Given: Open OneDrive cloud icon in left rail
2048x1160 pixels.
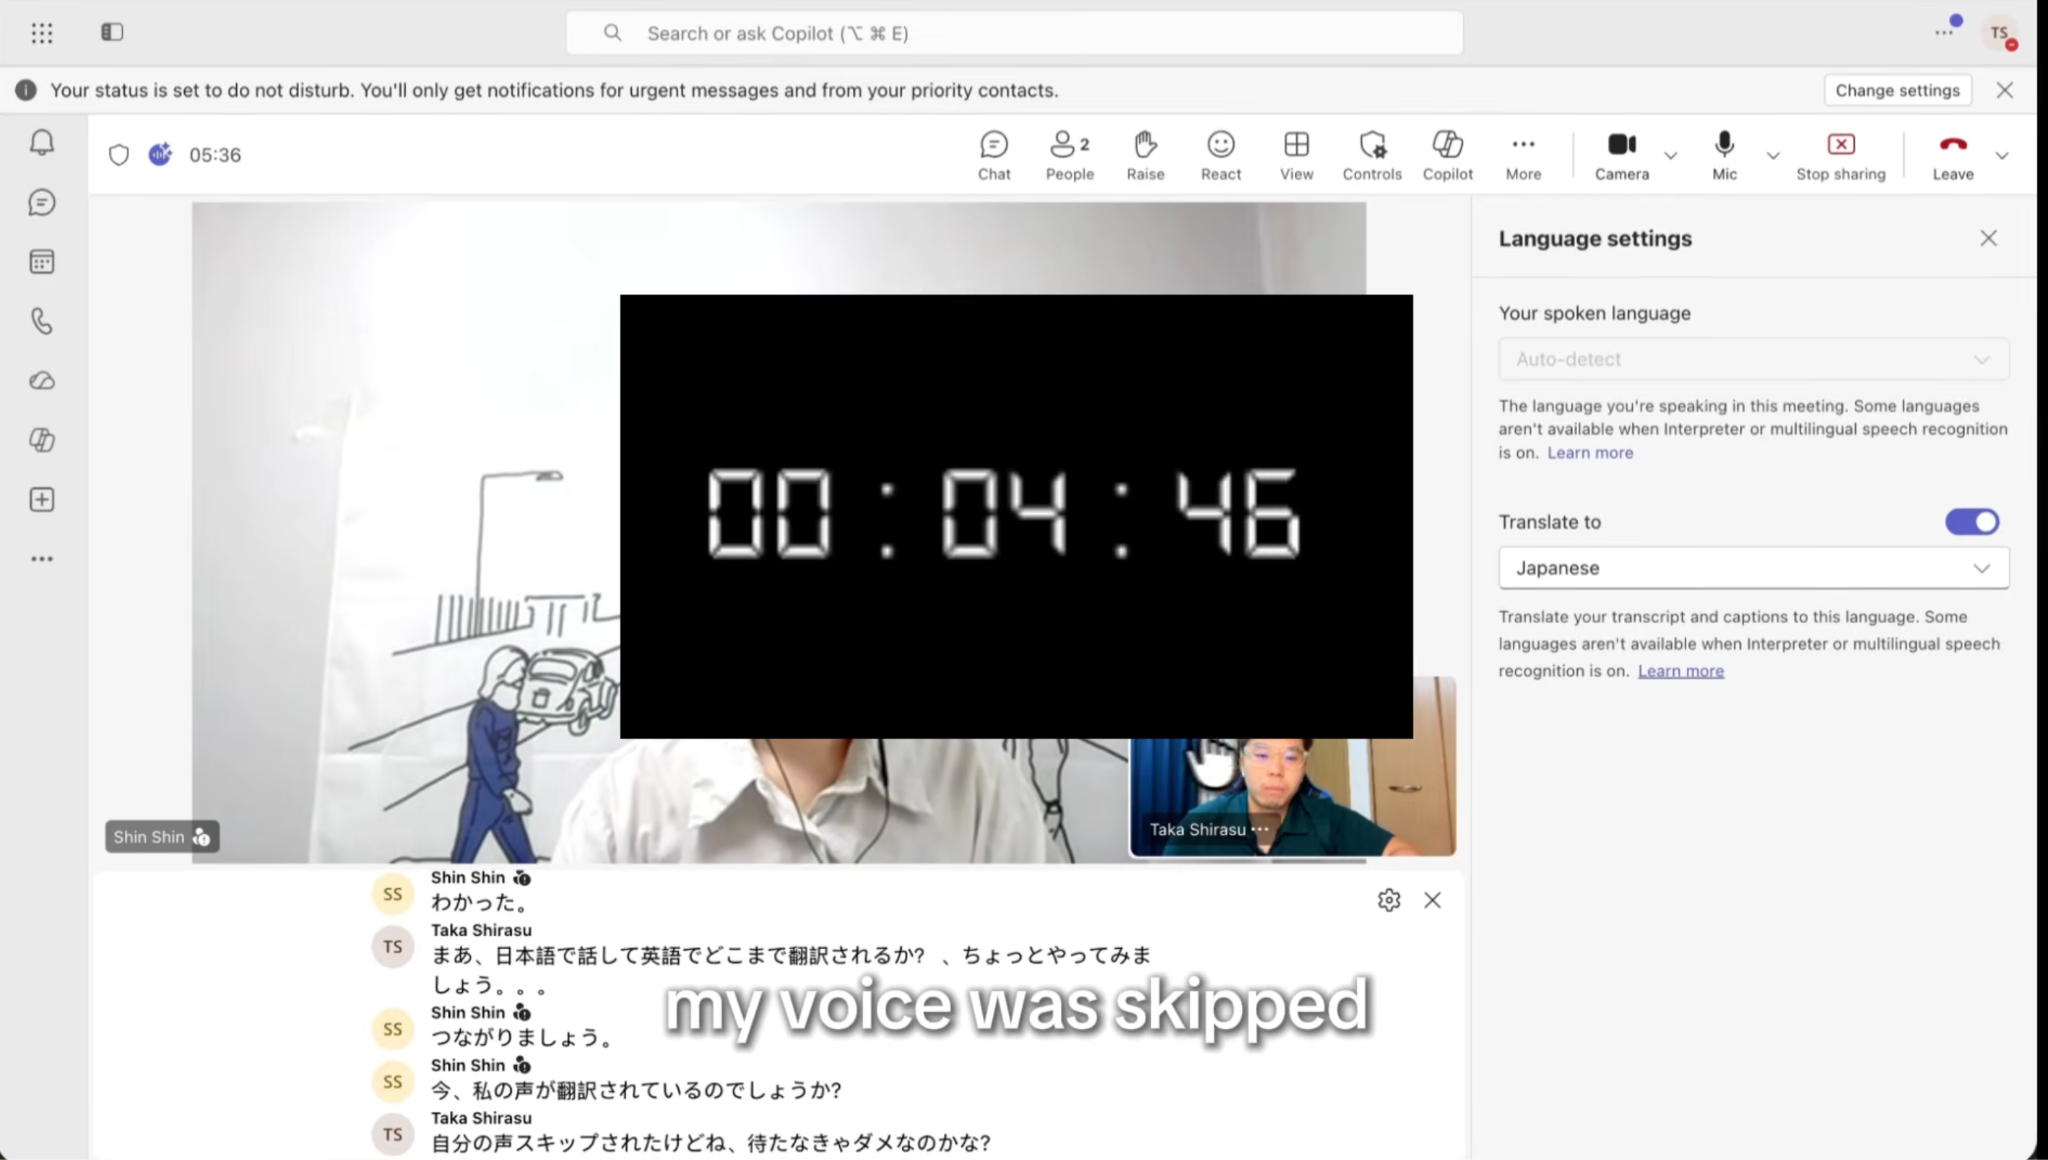Looking at the screenshot, I should tap(42, 381).
